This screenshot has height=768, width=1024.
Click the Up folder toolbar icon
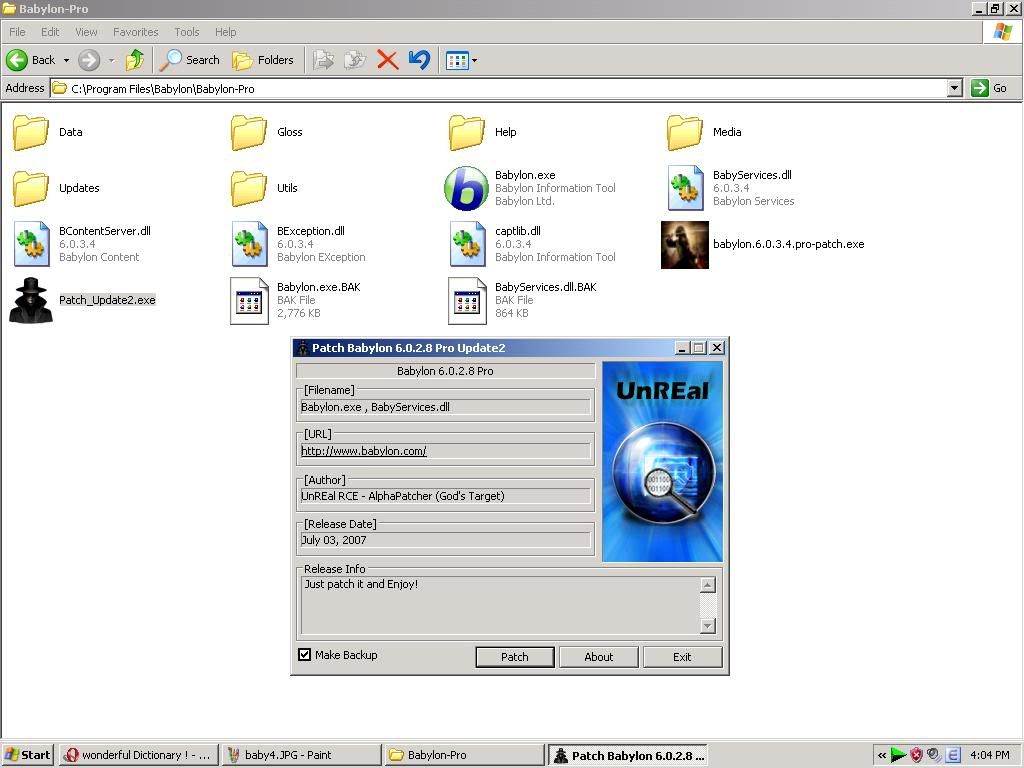coord(135,60)
